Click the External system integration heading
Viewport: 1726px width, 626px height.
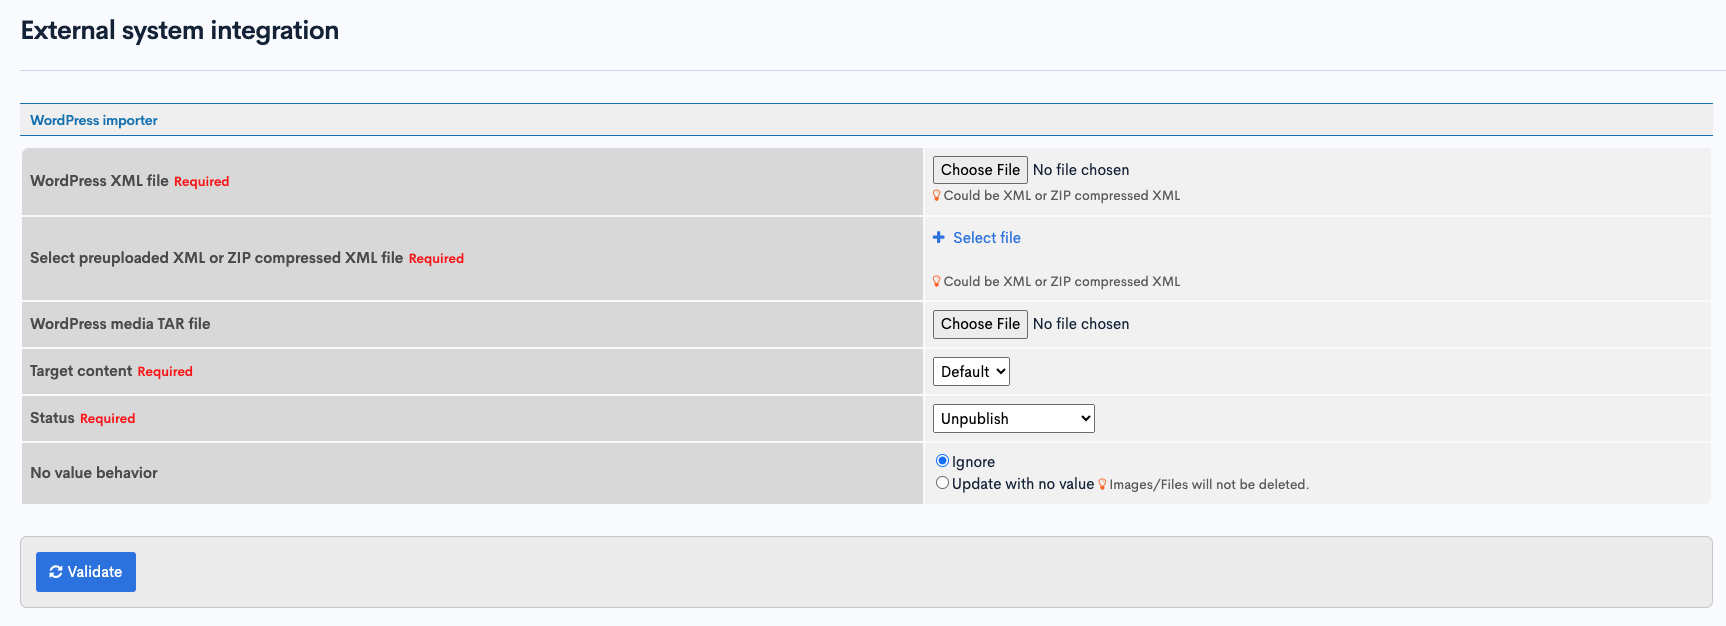[x=180, y=31]
